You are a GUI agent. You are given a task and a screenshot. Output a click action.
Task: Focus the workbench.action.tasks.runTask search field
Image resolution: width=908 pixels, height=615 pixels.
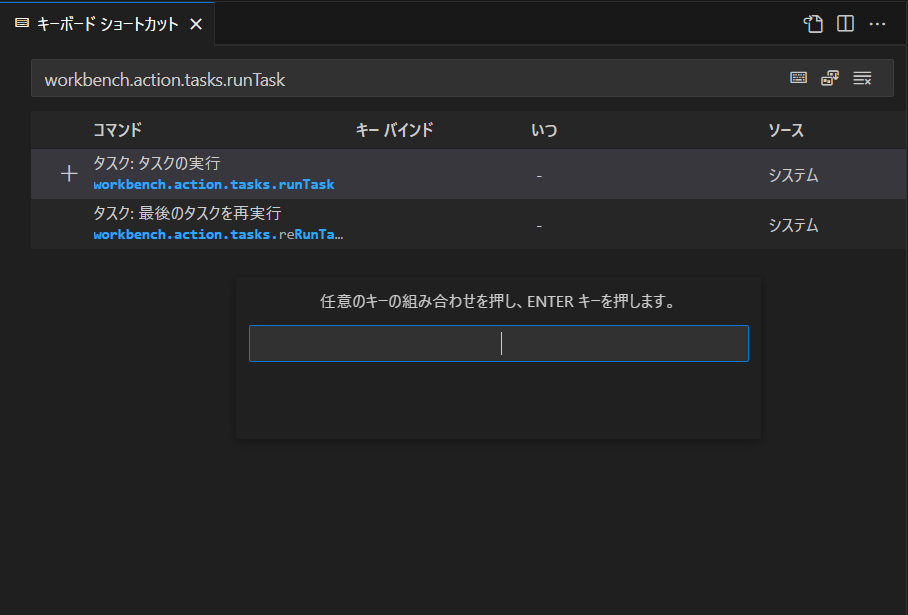400,79
